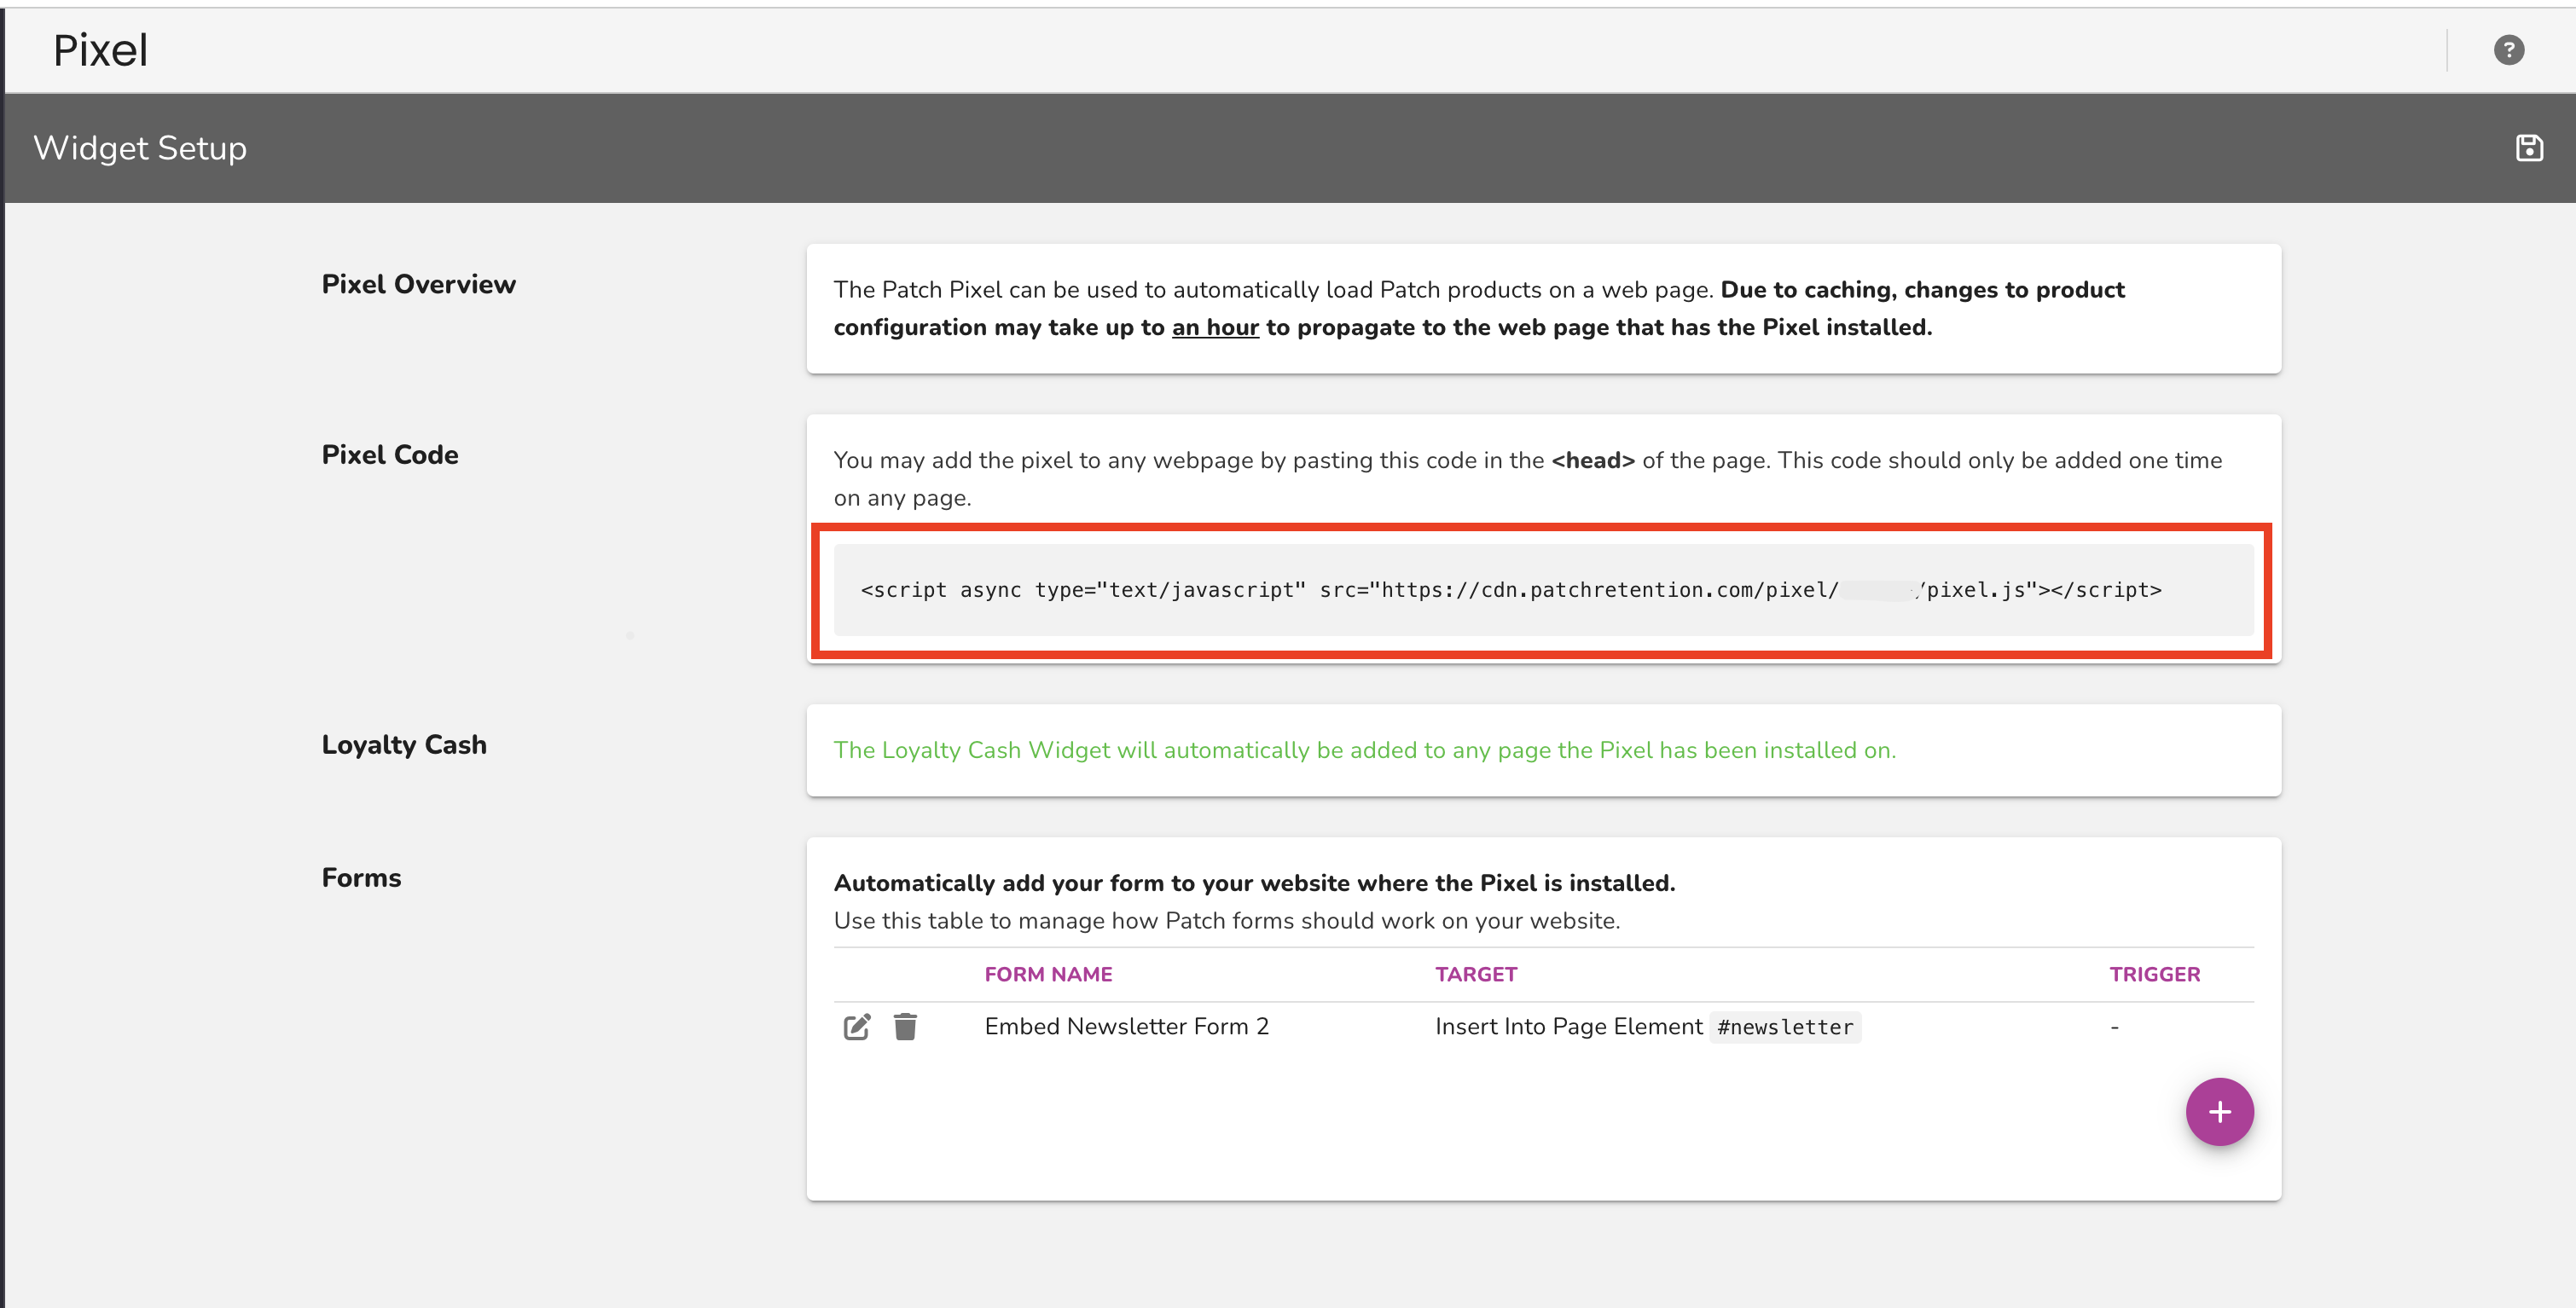Select the 'Embed Newsletter Form 2' name cell

[1126, 1026]
